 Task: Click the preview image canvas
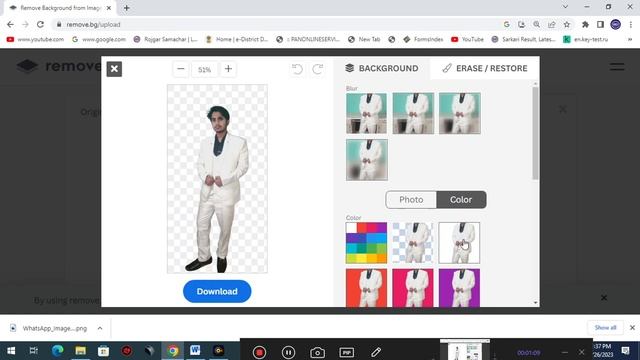tap(217, 179)
